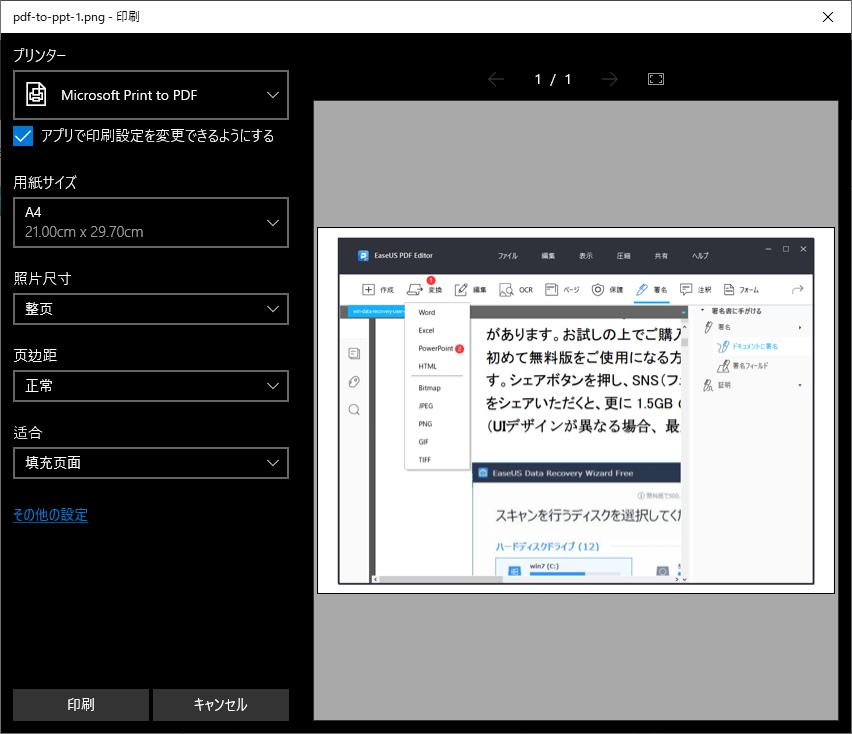This screenshot has height=734, width=852.
Task: Expand the 用紙サイズ A4 dropdown
Action: (151, 222)
